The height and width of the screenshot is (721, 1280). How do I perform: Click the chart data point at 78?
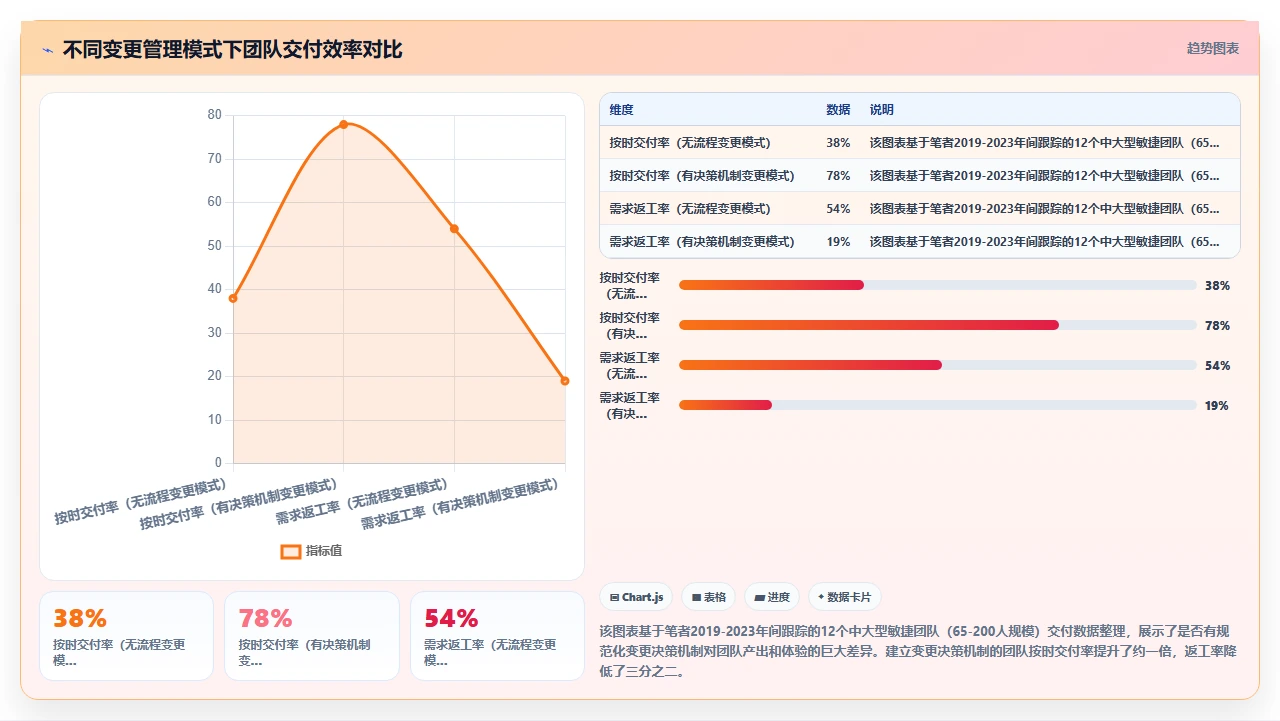coord(344,124)
